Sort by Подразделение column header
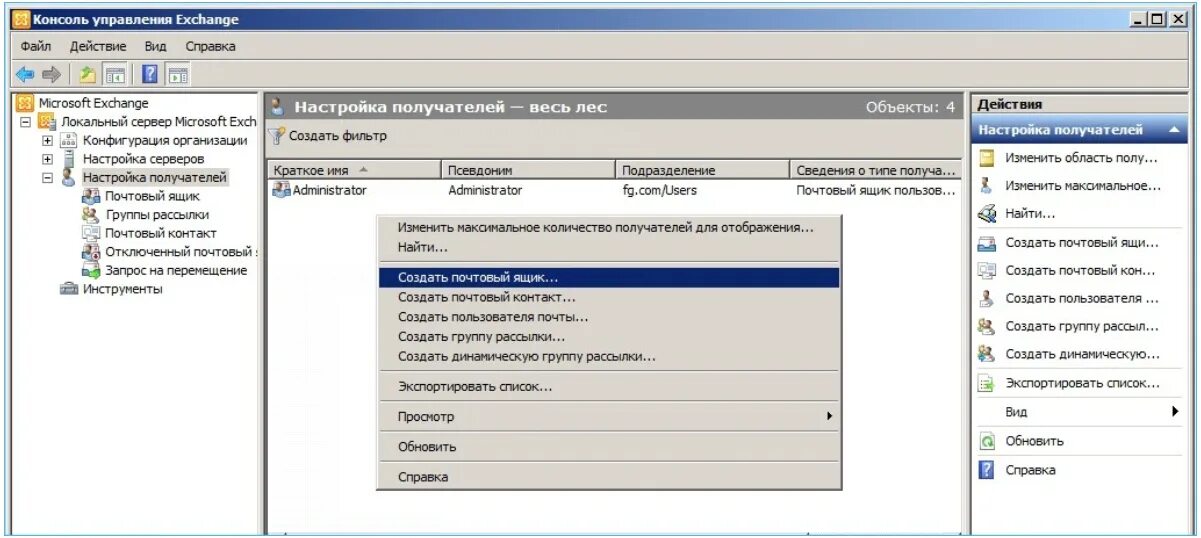Image resolution: width=1201 pixels, height=538 pixels. pos(702,170)
